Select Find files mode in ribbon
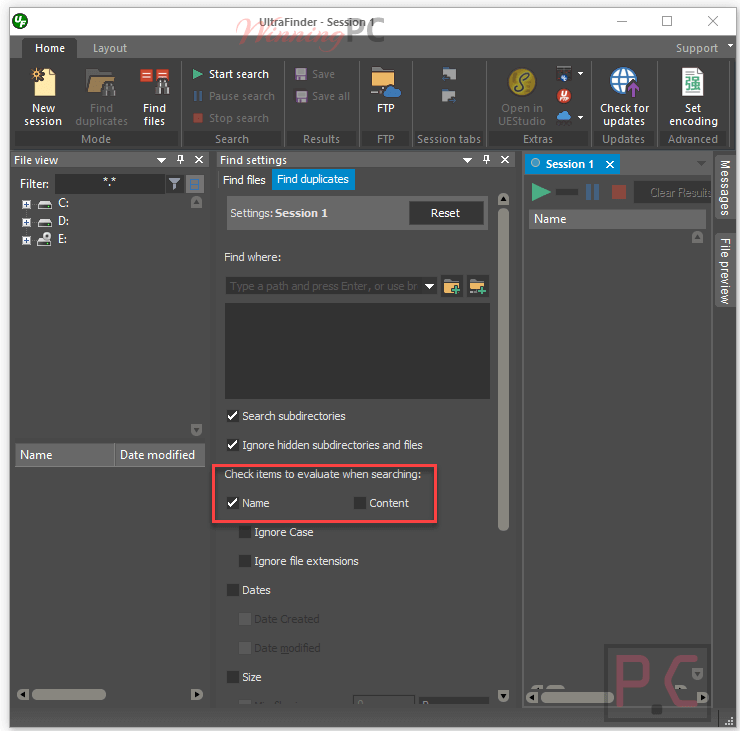Screen dimensions: 740x731 click(x=154, y=97)
